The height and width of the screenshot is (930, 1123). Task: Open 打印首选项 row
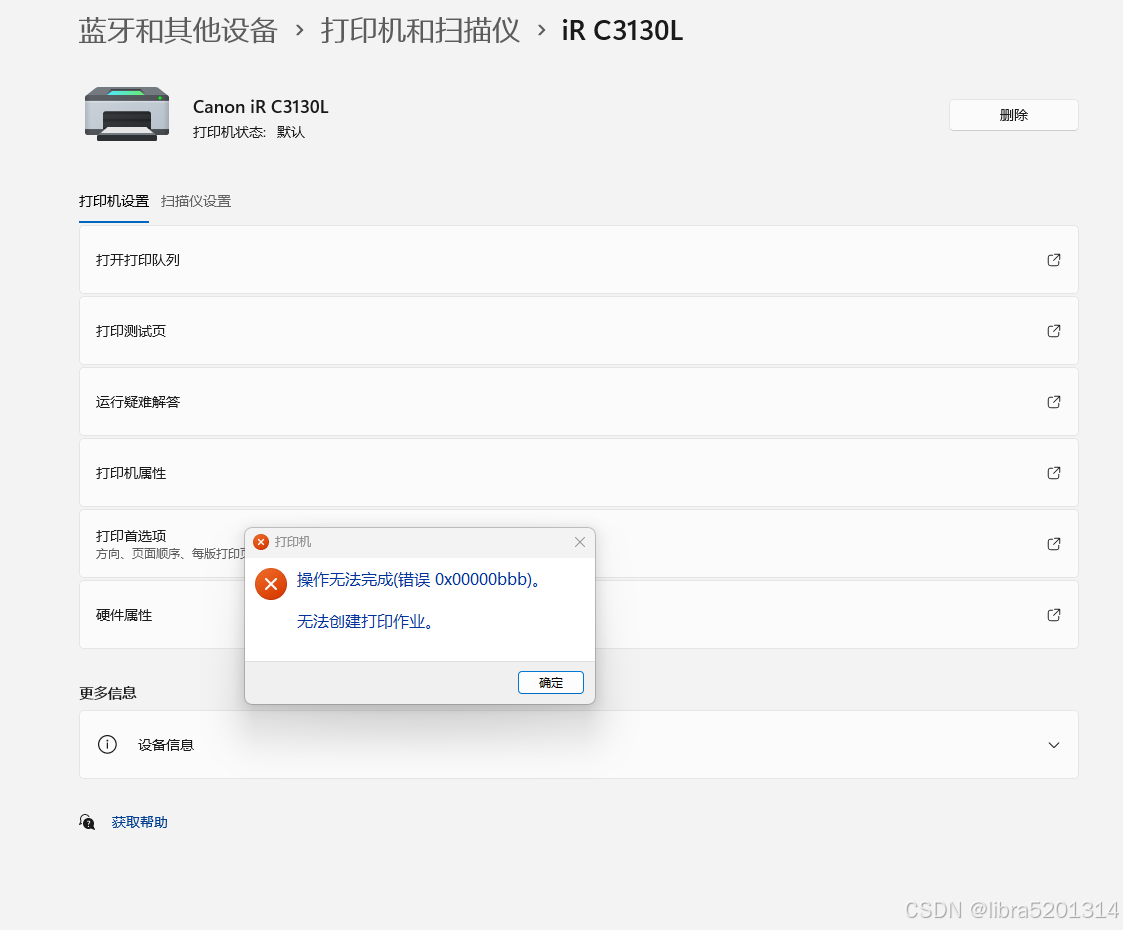click(x=579, y=543)
